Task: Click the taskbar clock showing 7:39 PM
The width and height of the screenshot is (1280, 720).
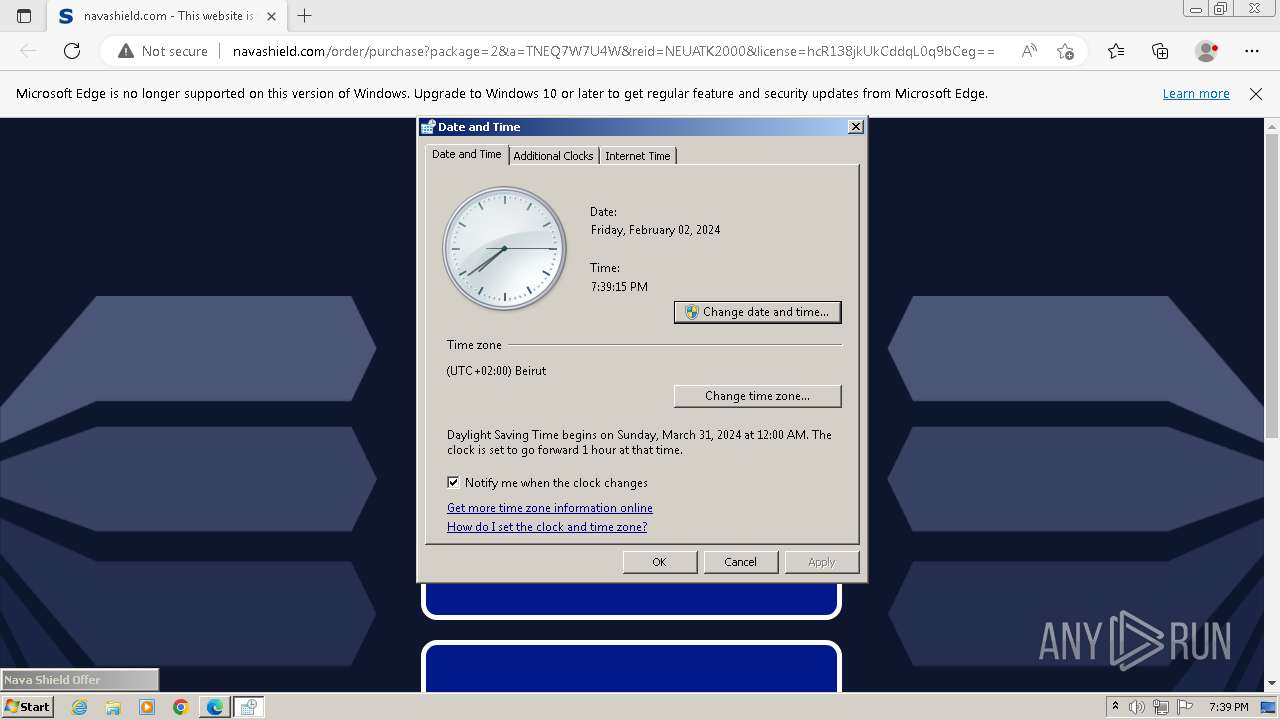Action: pyautogui.click(x=1229, y=707)
